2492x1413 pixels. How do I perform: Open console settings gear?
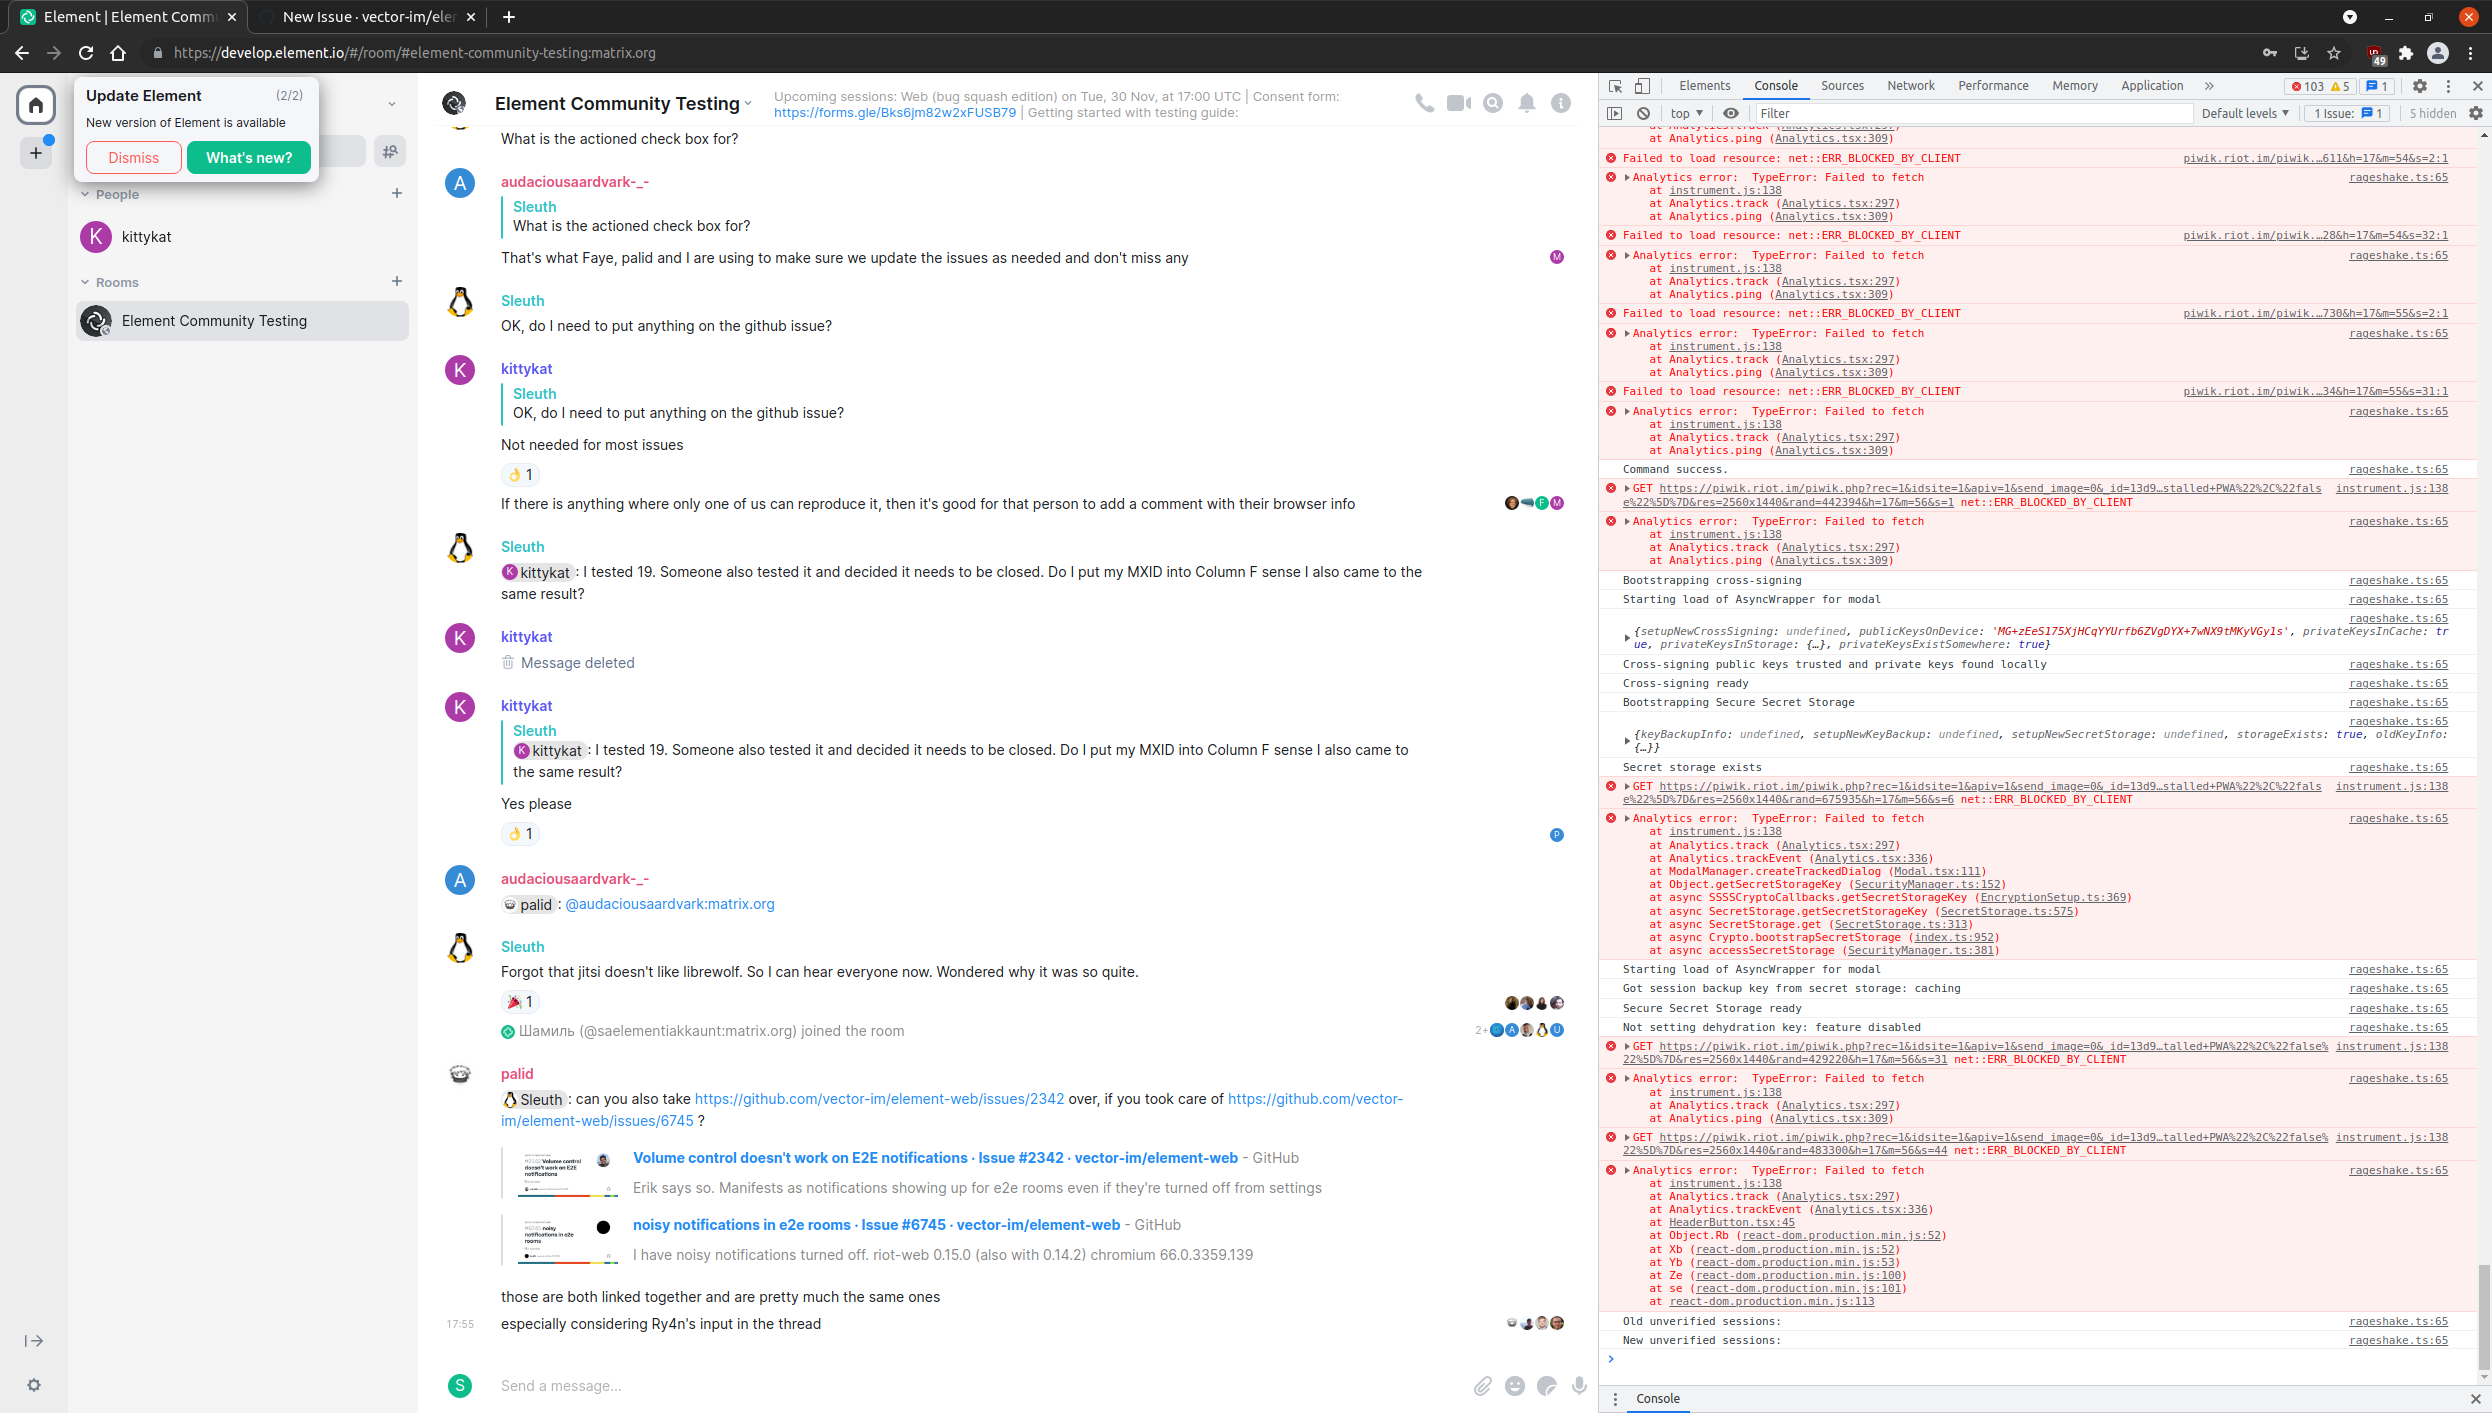[x=2476, y=113]
